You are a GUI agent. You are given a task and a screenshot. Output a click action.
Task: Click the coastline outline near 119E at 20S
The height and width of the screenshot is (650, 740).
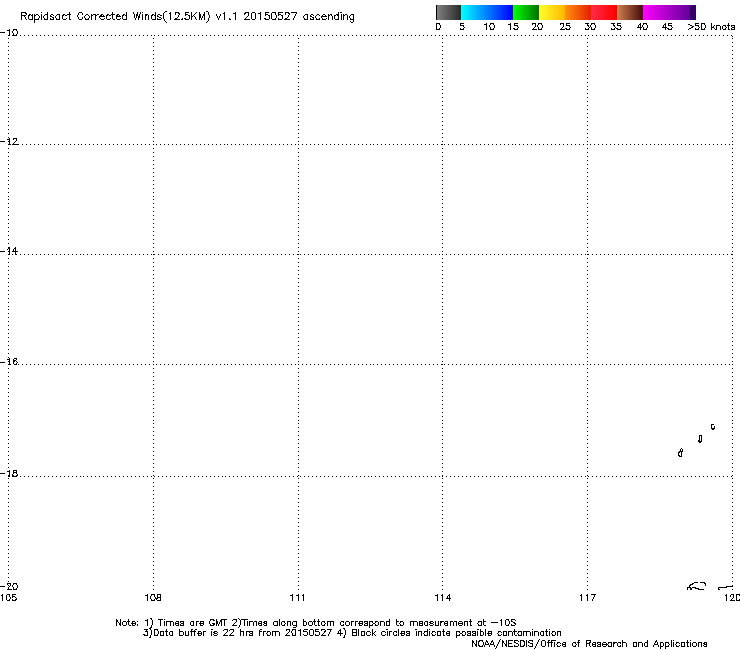[x=697, y=586]
